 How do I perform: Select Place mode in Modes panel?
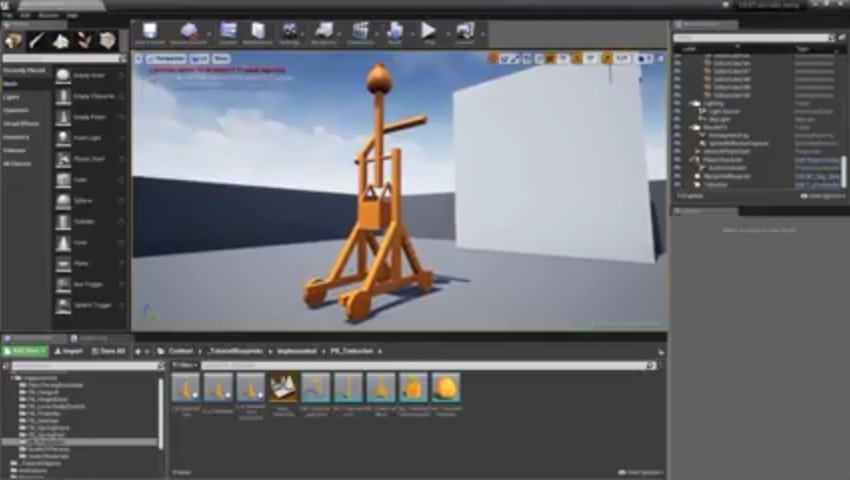pos(13,41)
